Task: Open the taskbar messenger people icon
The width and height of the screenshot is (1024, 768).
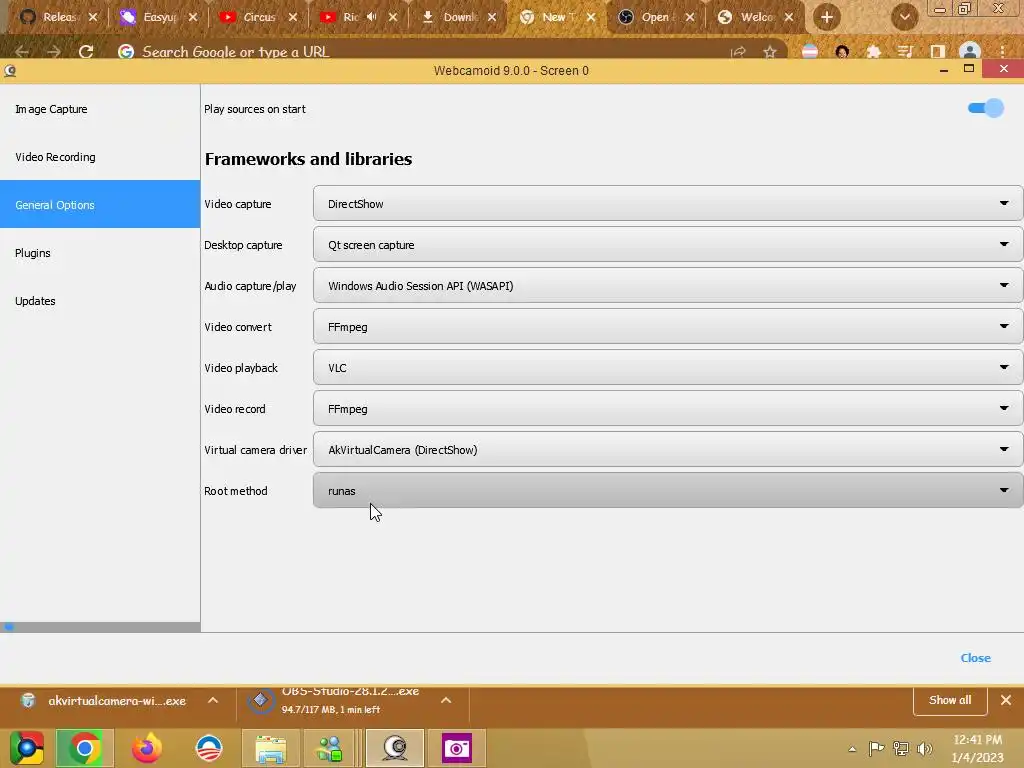Action: (329, 748)
